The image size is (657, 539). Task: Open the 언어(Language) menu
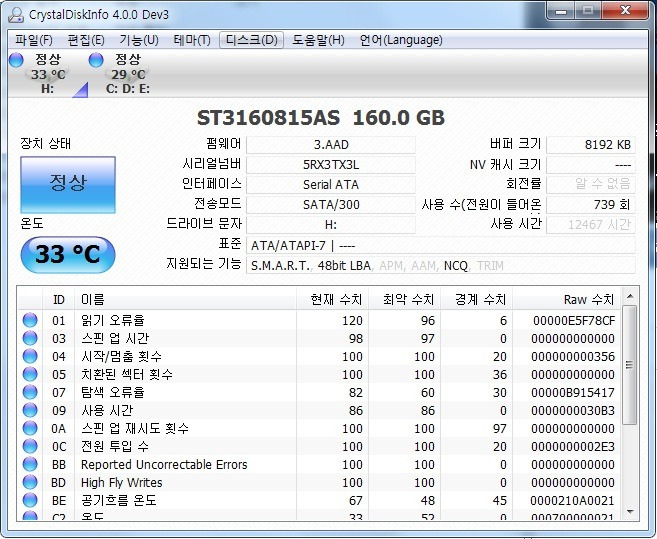pos(401,40)
